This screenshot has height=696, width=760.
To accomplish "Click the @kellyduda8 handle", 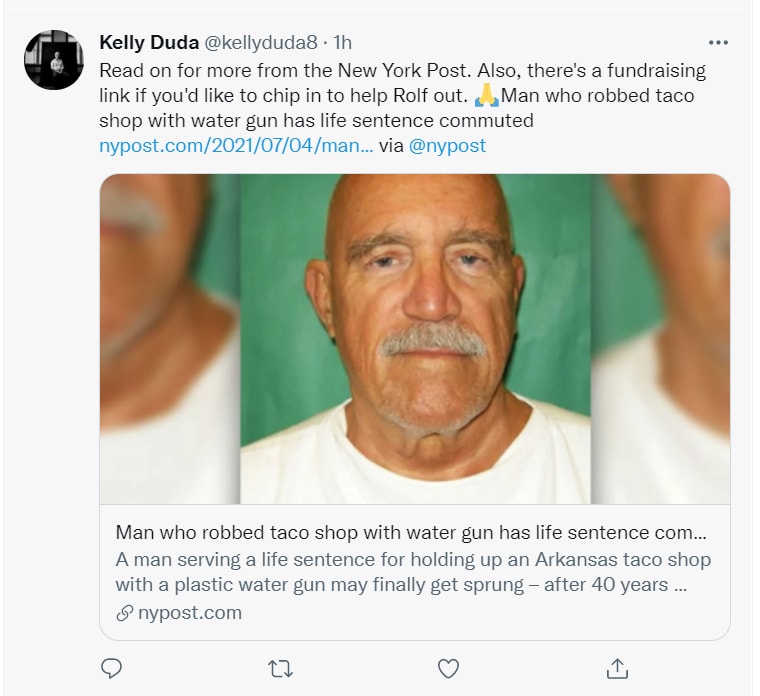I will click(261, 43).
